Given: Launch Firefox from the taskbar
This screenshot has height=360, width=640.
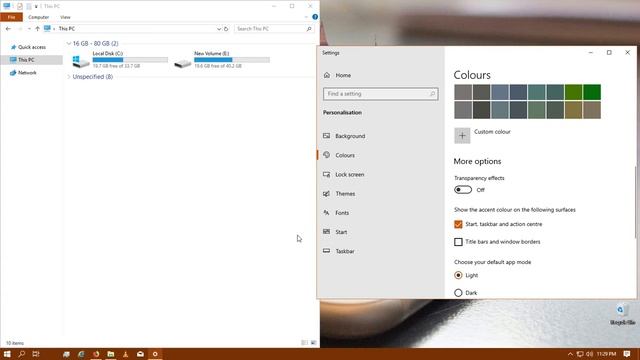Looking at the screenshot, I should [x=96, y=354].
